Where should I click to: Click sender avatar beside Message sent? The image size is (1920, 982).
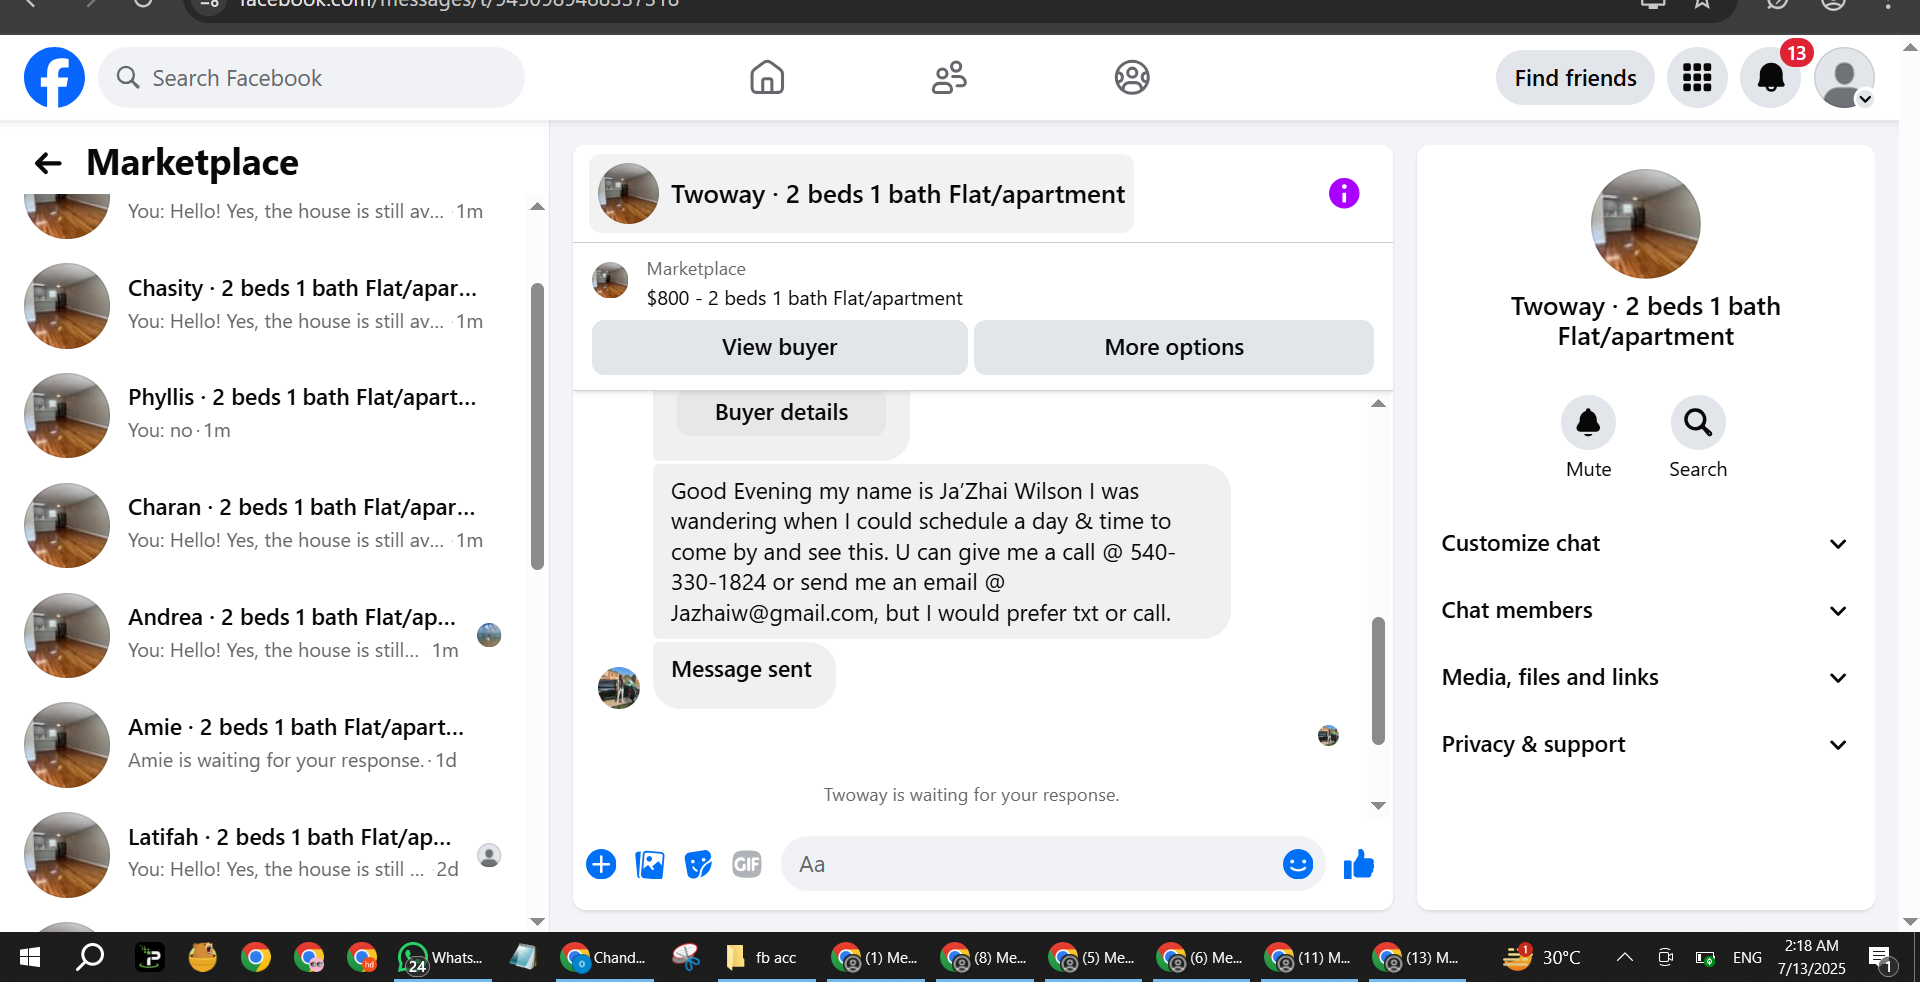[619, 688]
